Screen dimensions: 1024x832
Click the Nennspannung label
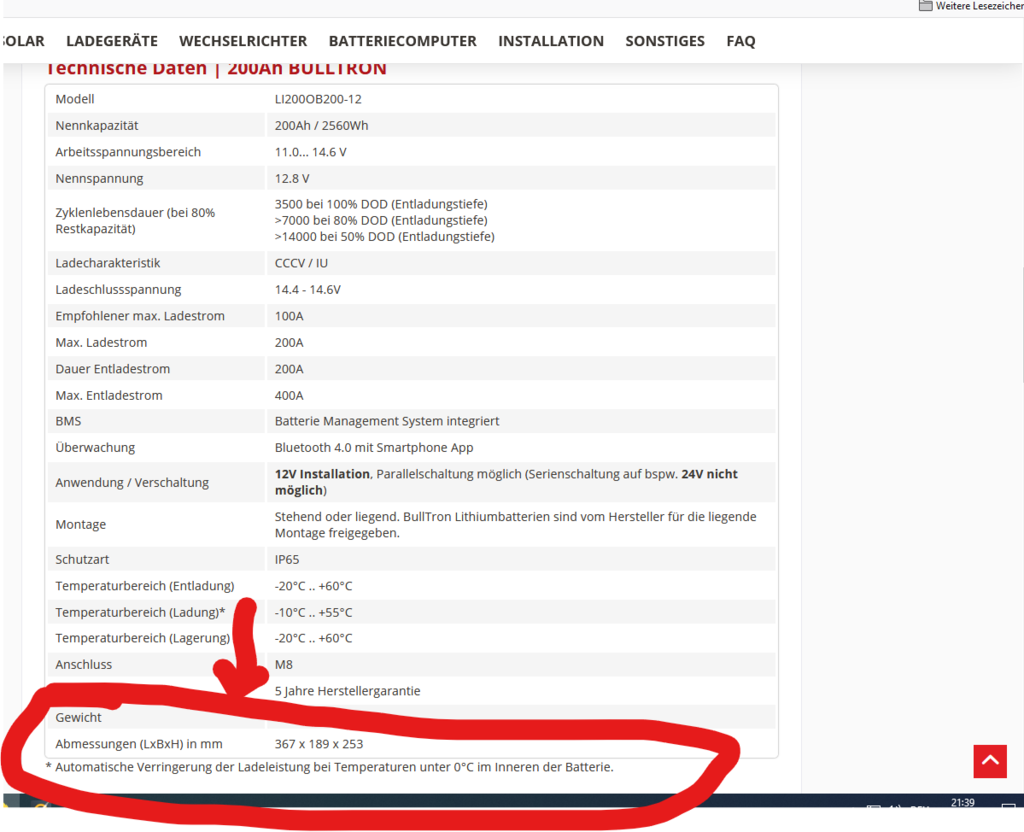coord(99,178)
